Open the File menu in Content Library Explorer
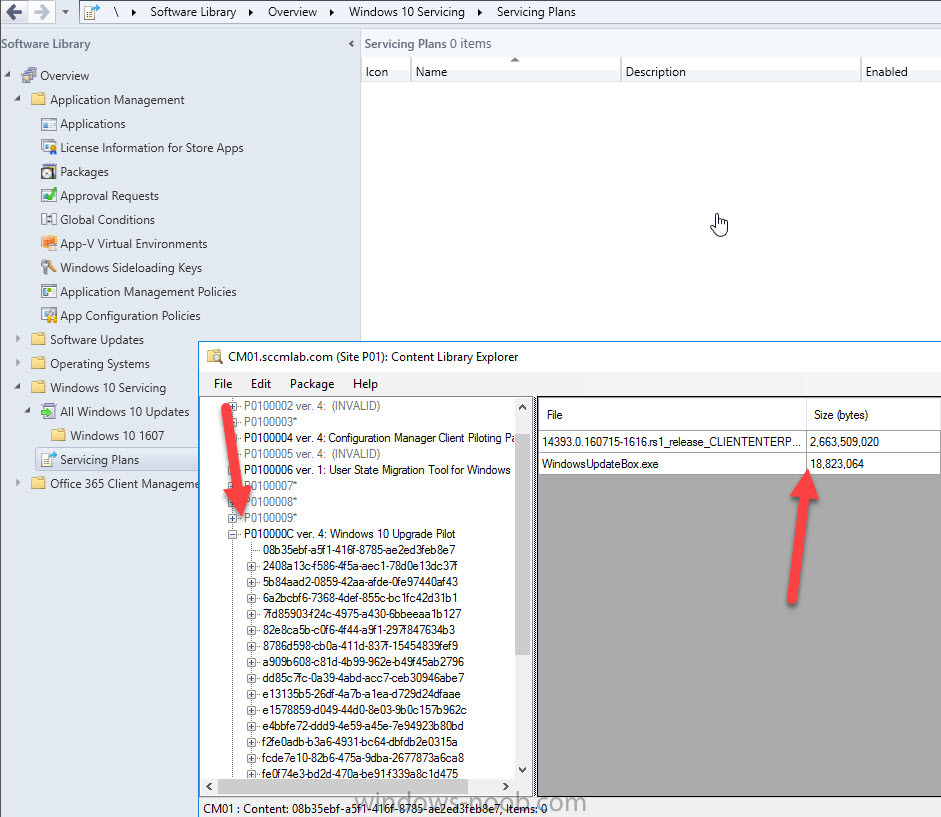The width and height of the screenshot is (941, 817). [x=223, y=384]
